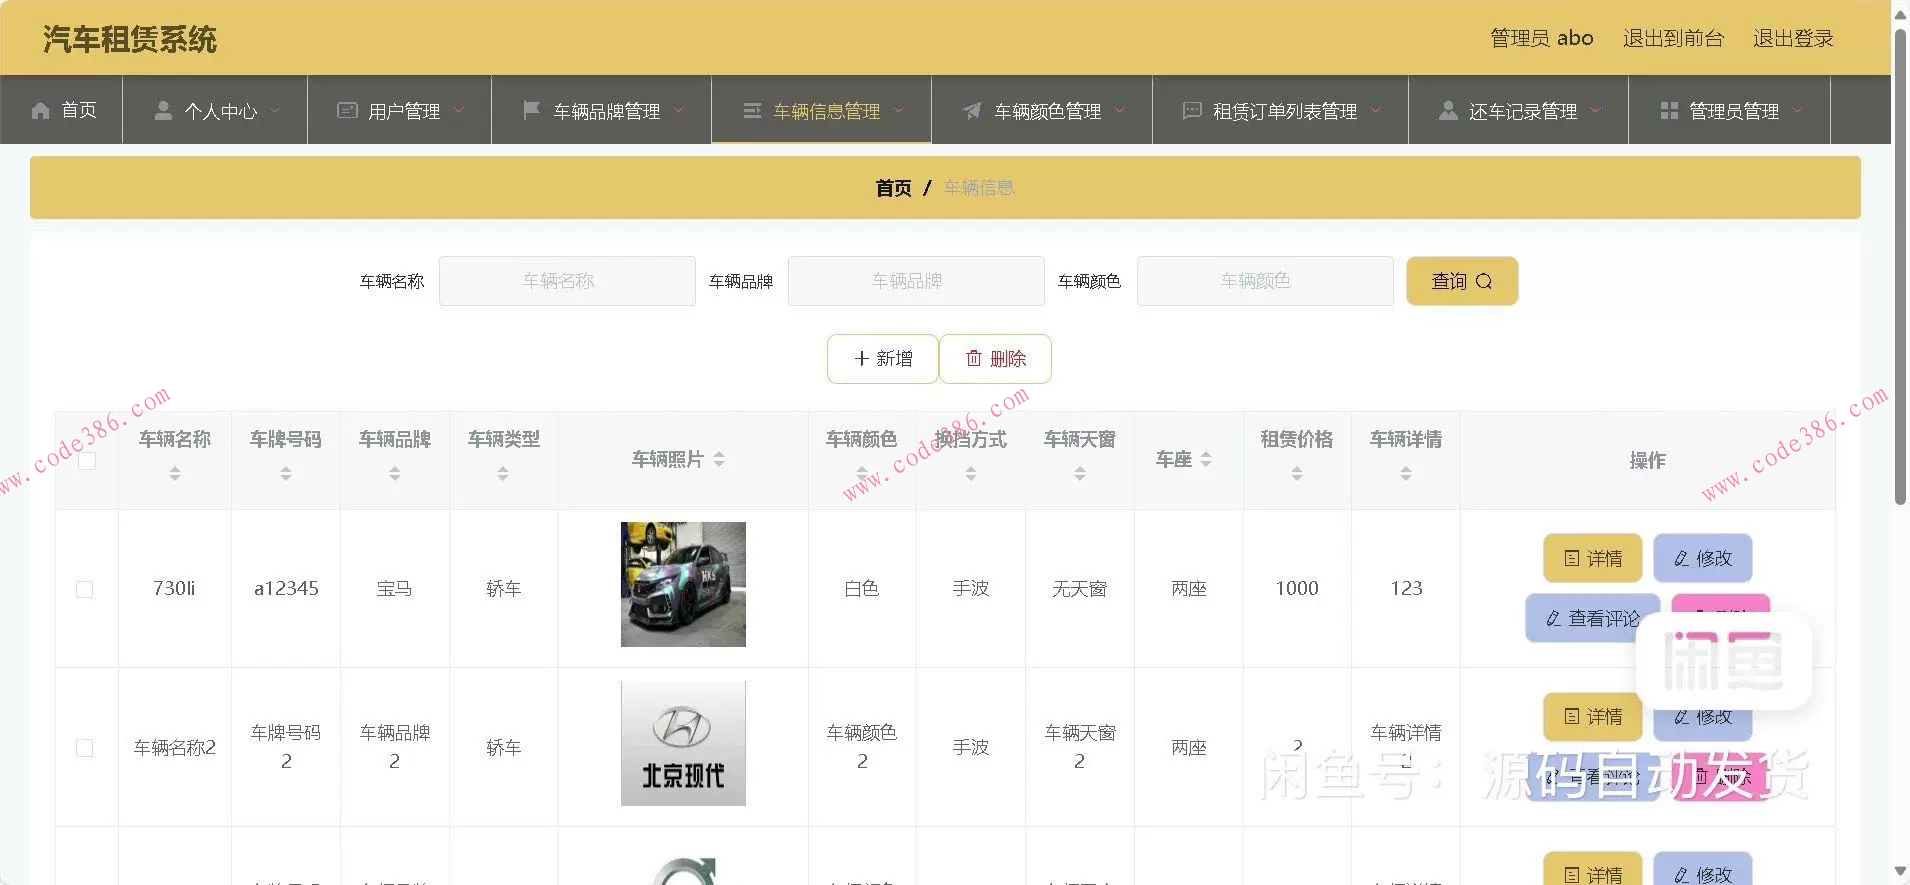Click document icon in 详情 button for 730li
This screenshot has height=885, width=1910.
(x=1571, y=558)
